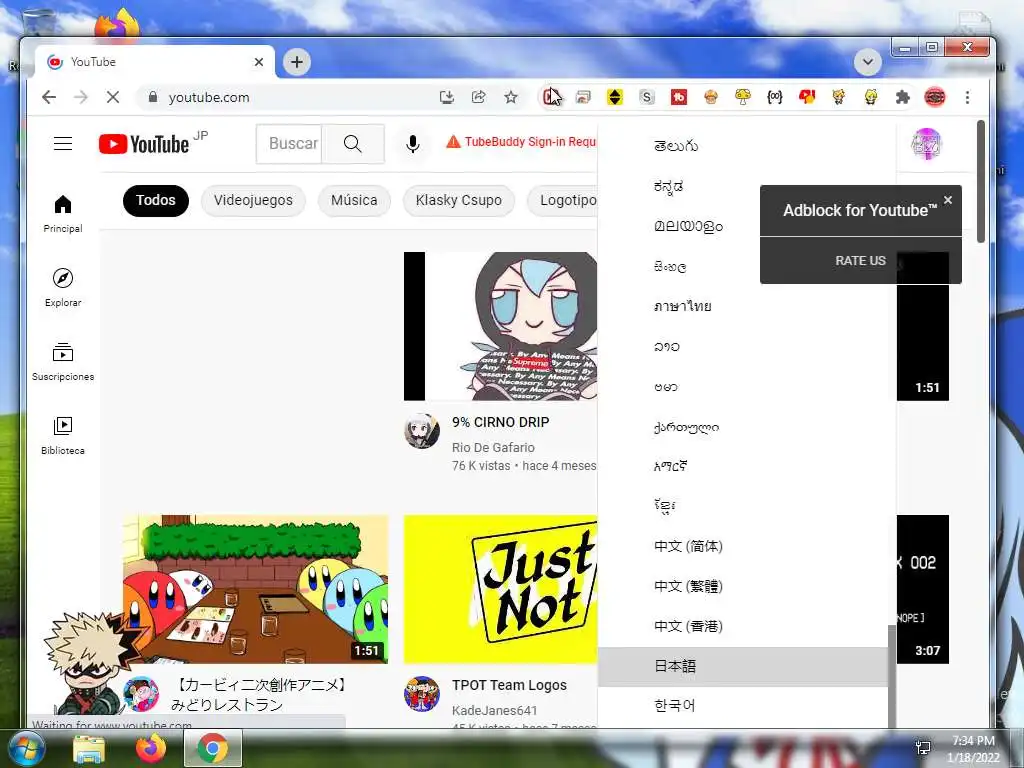
Task: Select the Videojuegos filter chip
Action: tap(253, 200)
